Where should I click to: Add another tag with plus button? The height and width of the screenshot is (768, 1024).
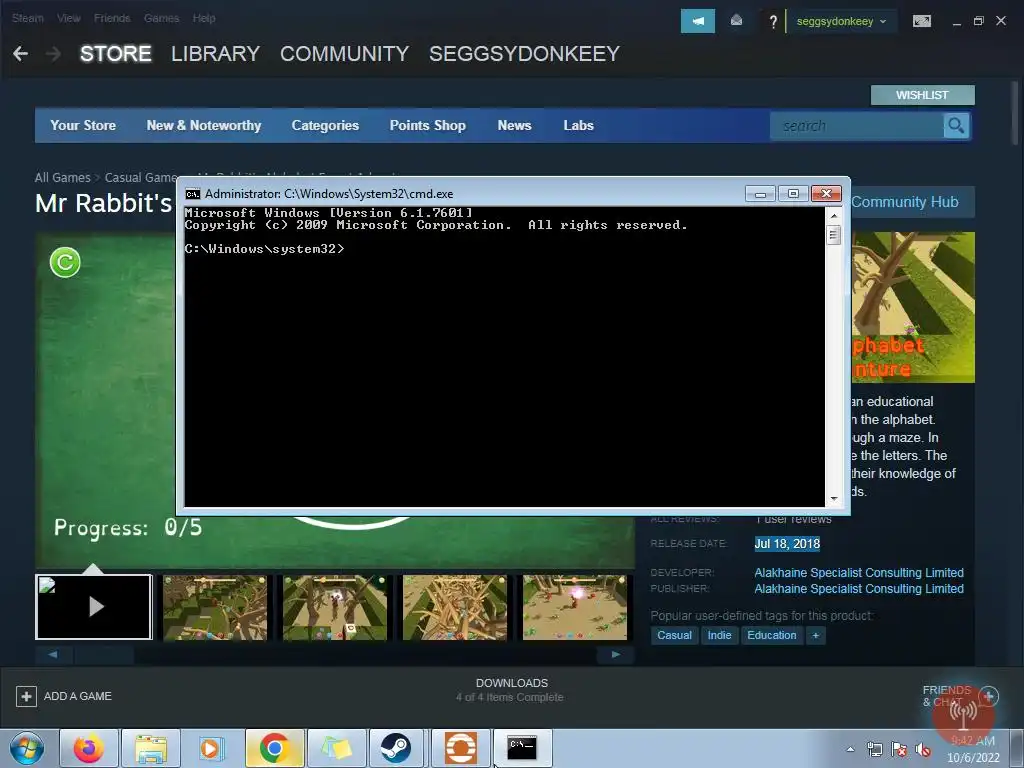click(815, 635)
